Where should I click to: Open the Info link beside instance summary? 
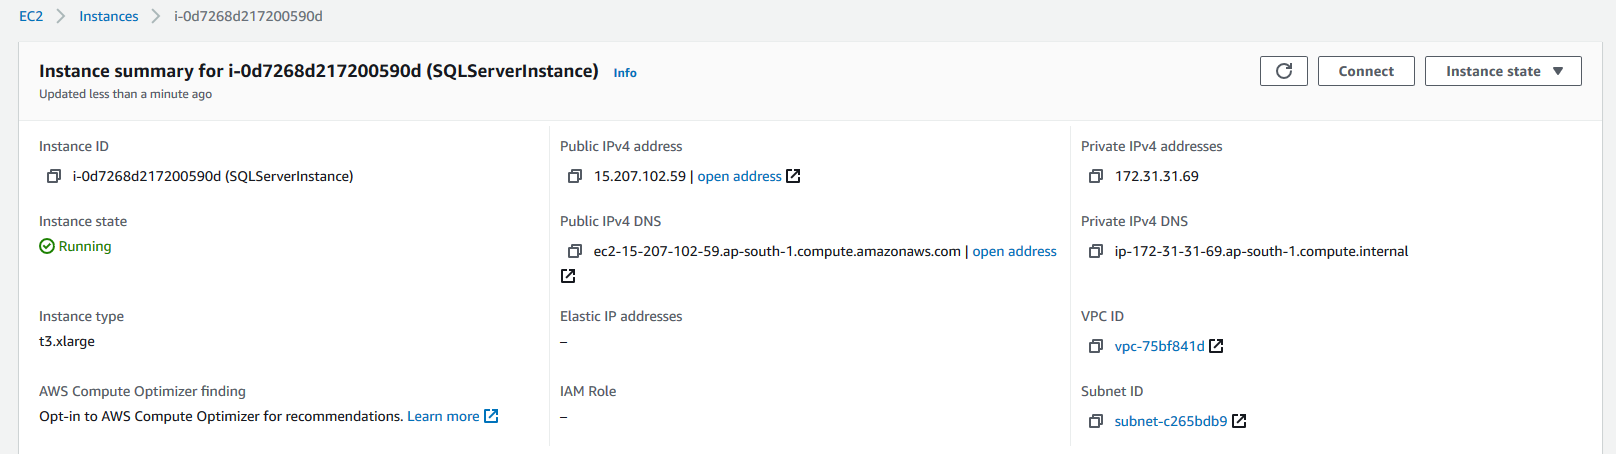[x=625, y=73]
